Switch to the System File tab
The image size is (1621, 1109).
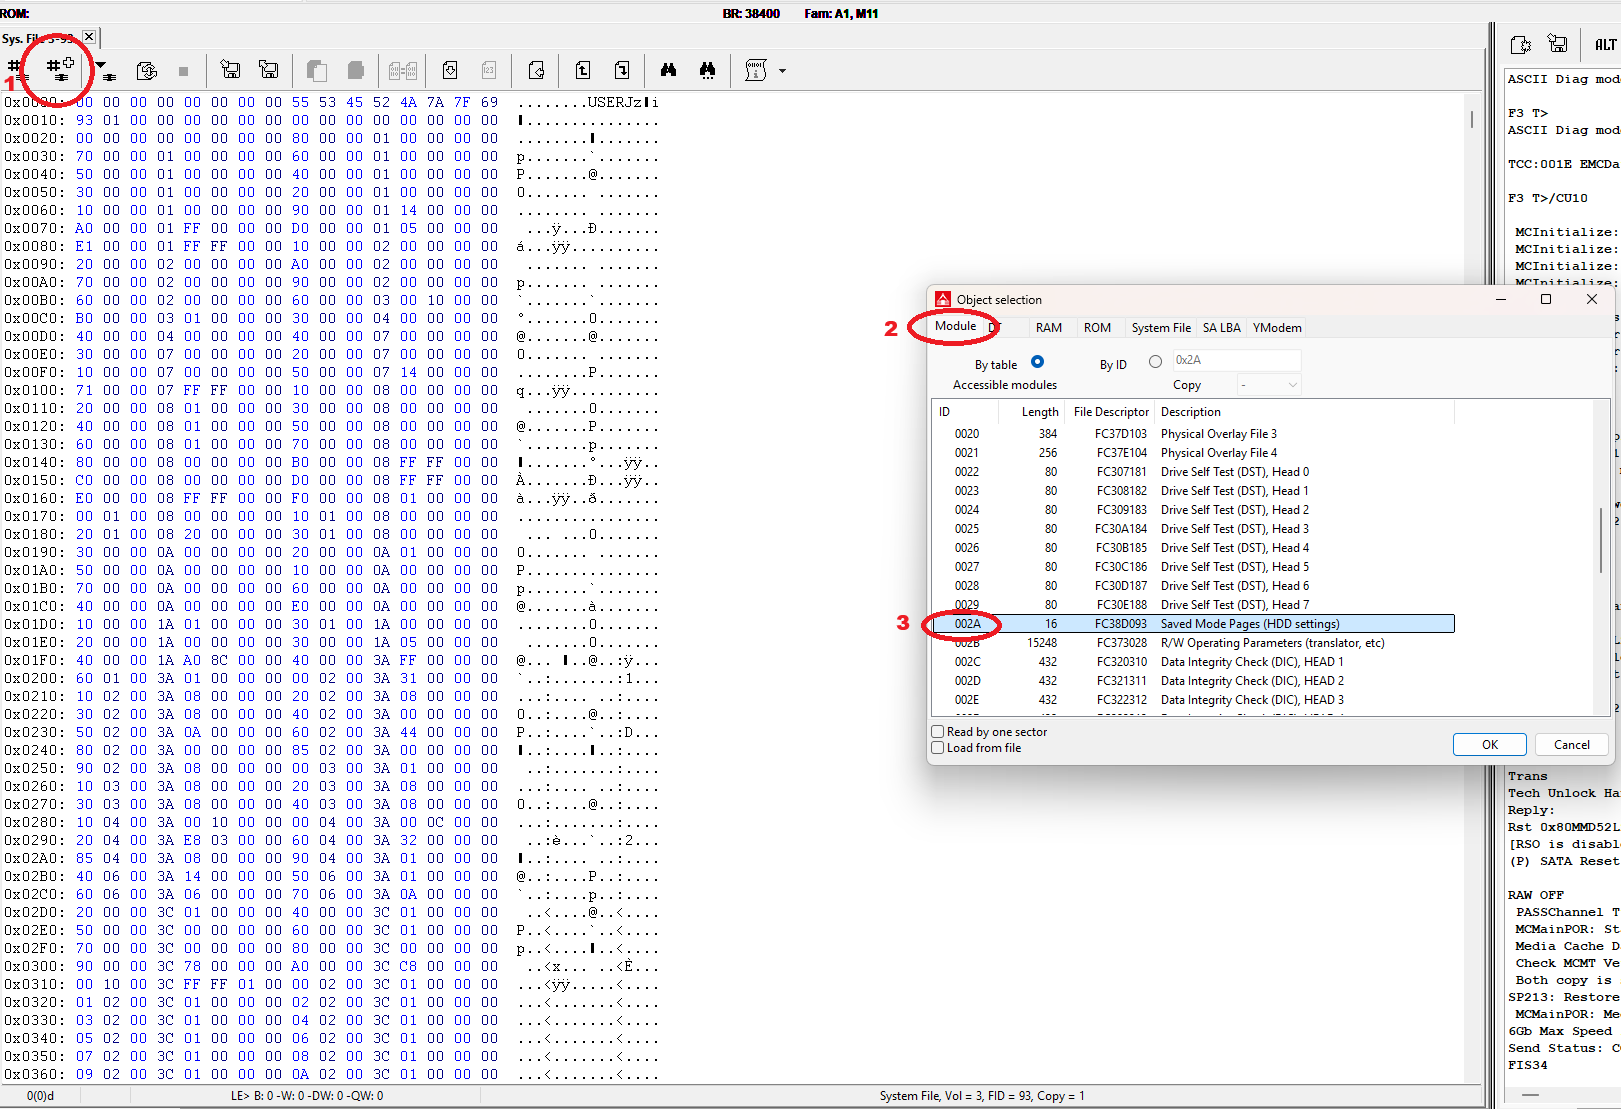click(1160, 328)
